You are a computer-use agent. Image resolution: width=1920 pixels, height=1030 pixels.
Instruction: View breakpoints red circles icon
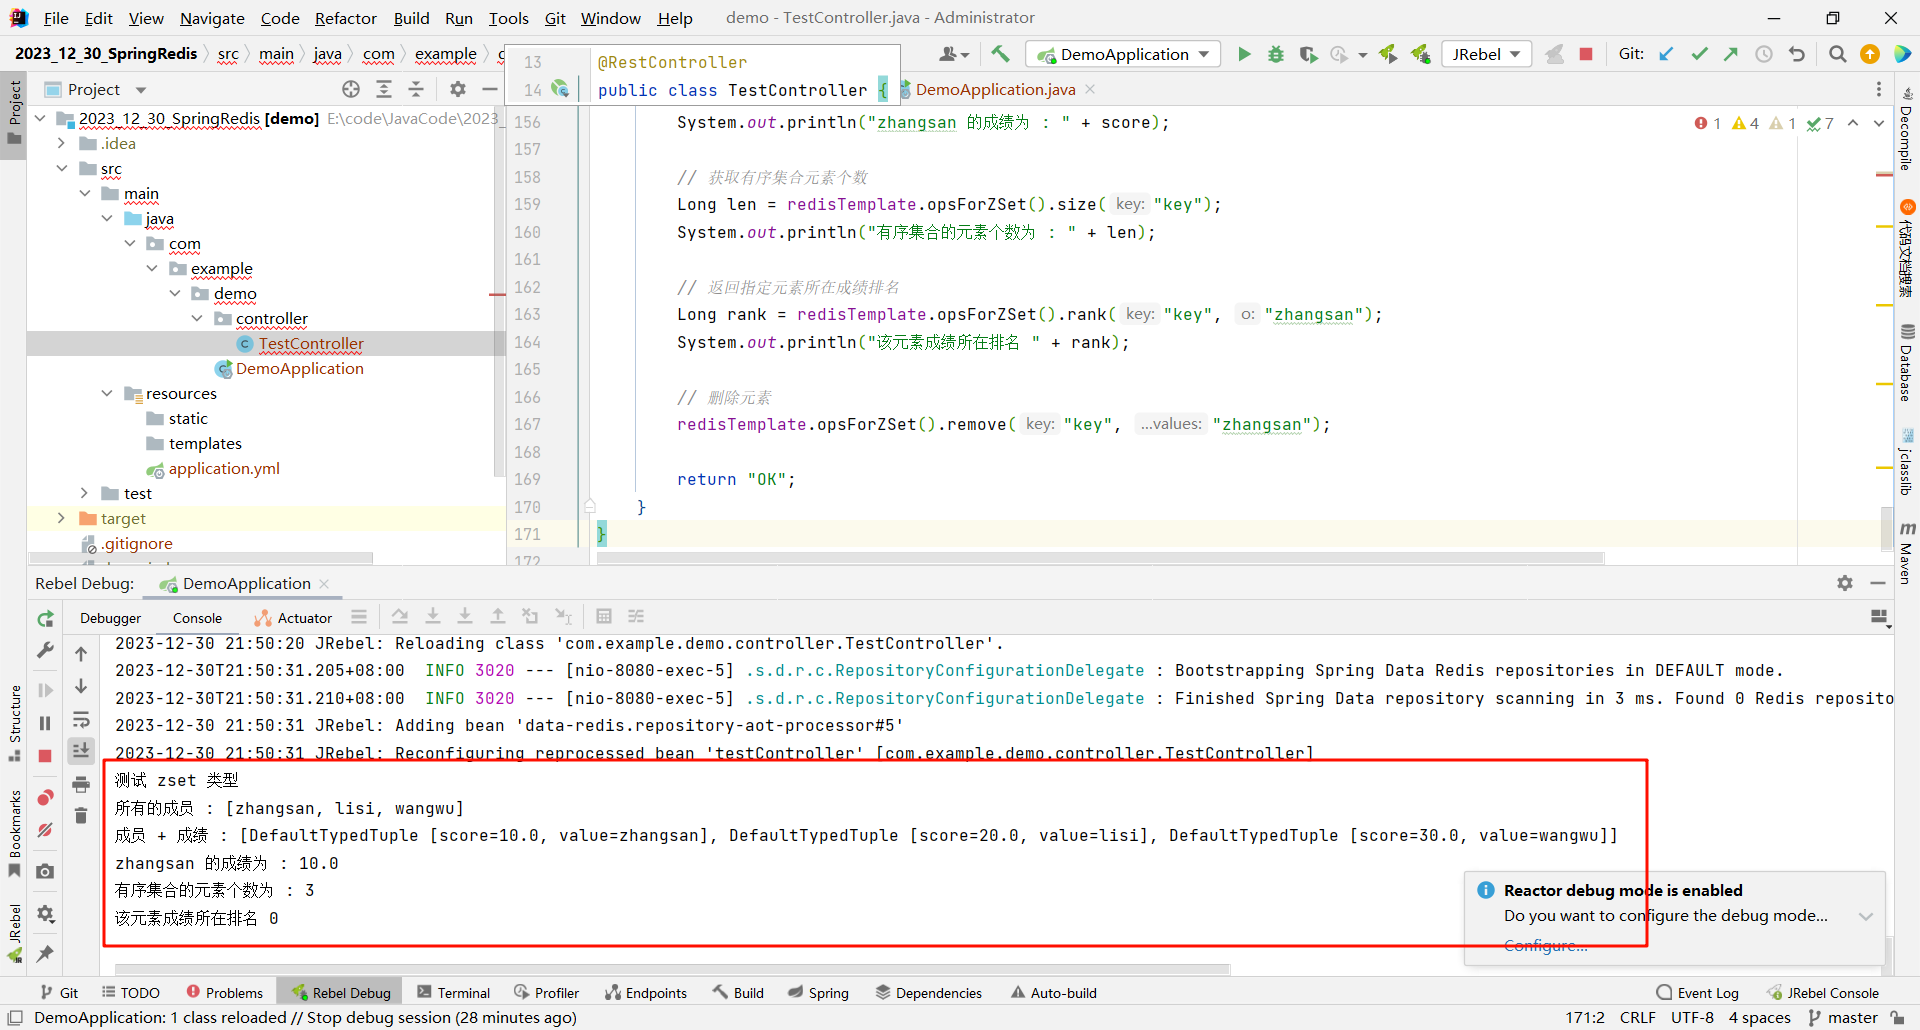[45, 797]
